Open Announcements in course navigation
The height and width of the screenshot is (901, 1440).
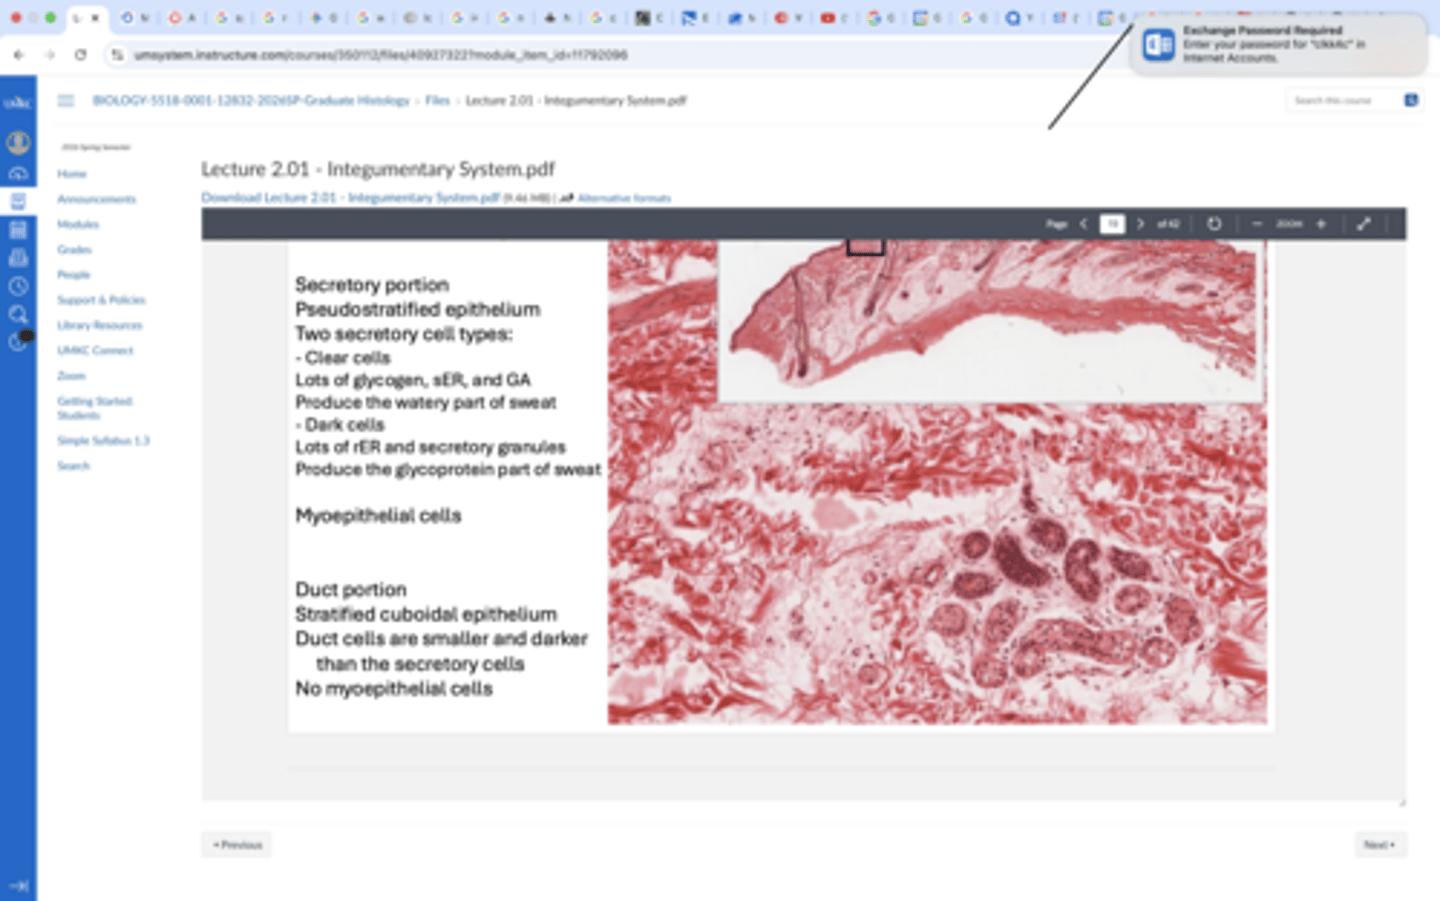click(x=96, y=199)
